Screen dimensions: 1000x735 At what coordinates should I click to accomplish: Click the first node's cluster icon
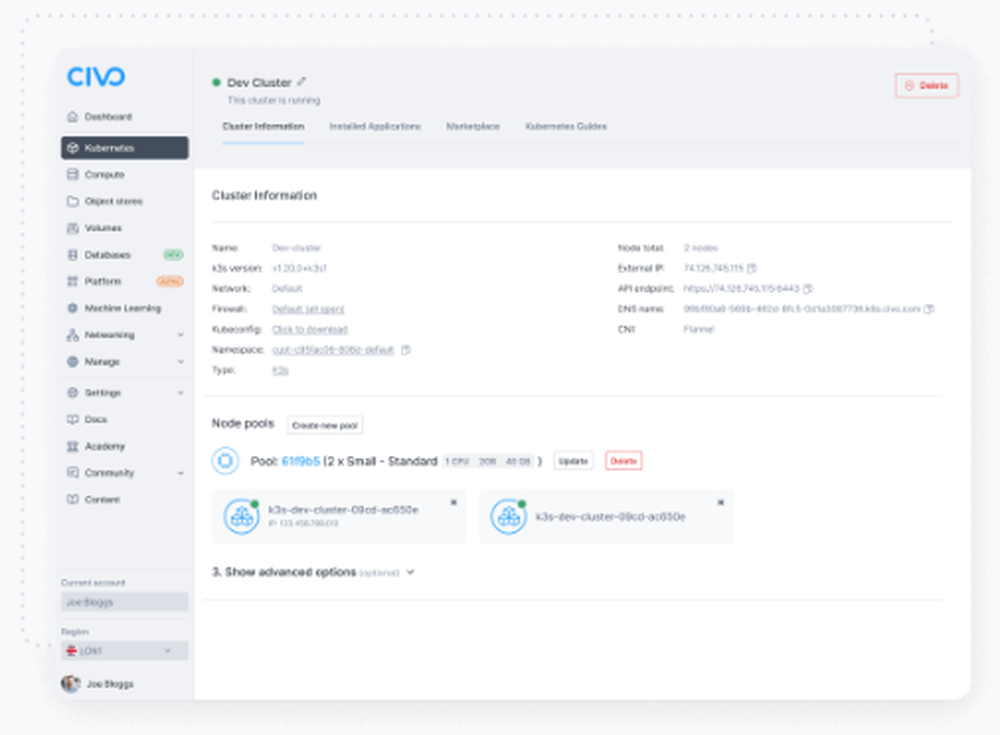click(x=242, y=516)
